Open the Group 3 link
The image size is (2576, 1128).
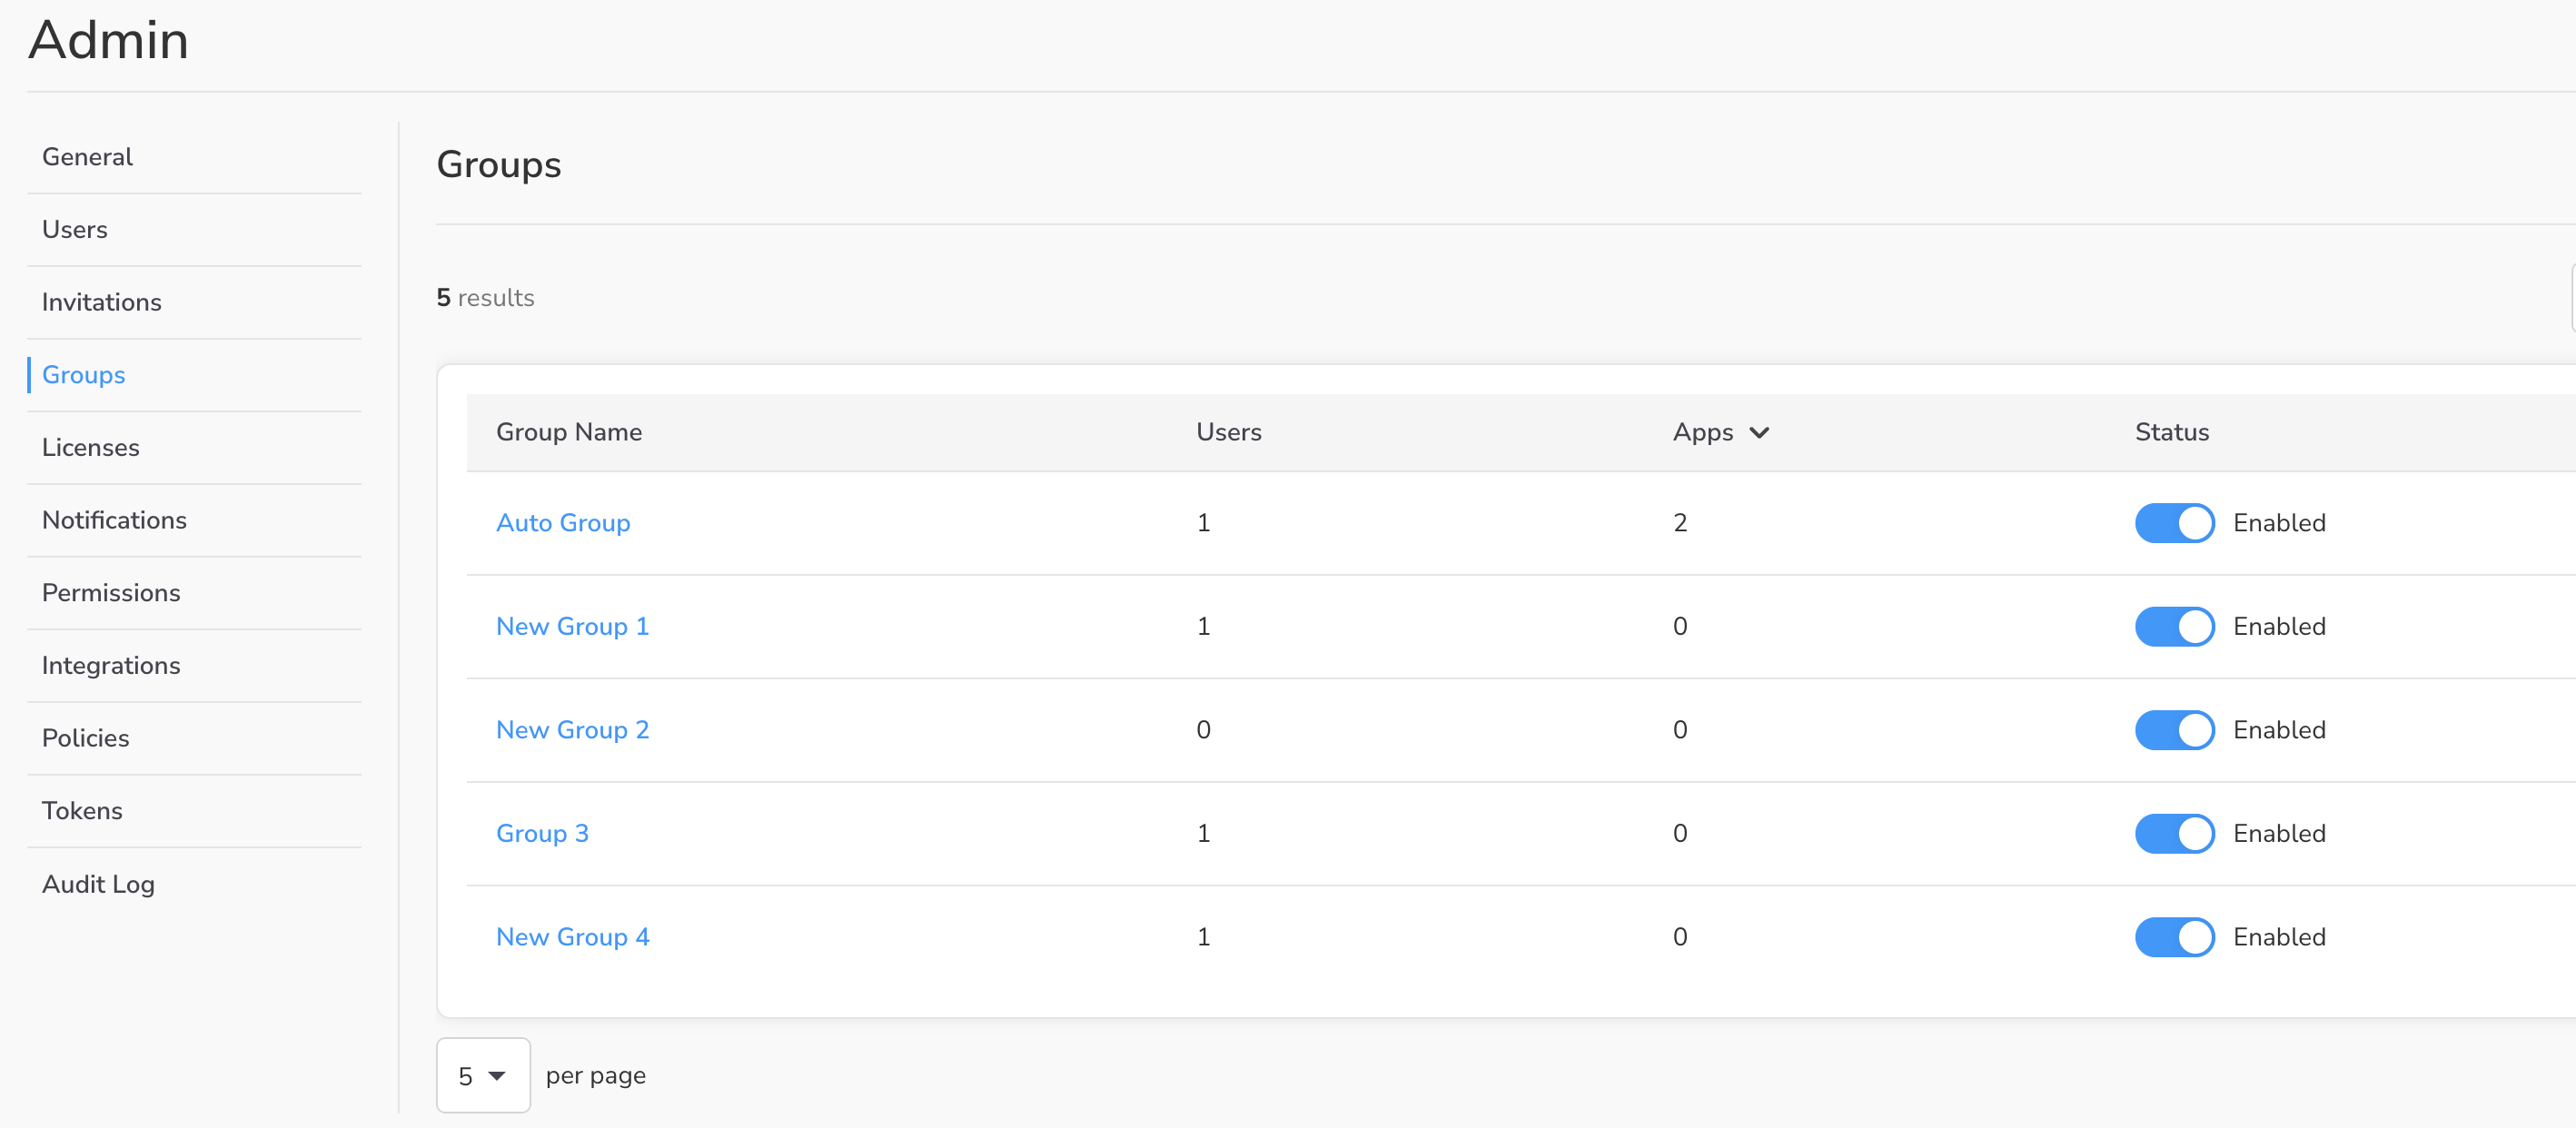coord(543,834)
